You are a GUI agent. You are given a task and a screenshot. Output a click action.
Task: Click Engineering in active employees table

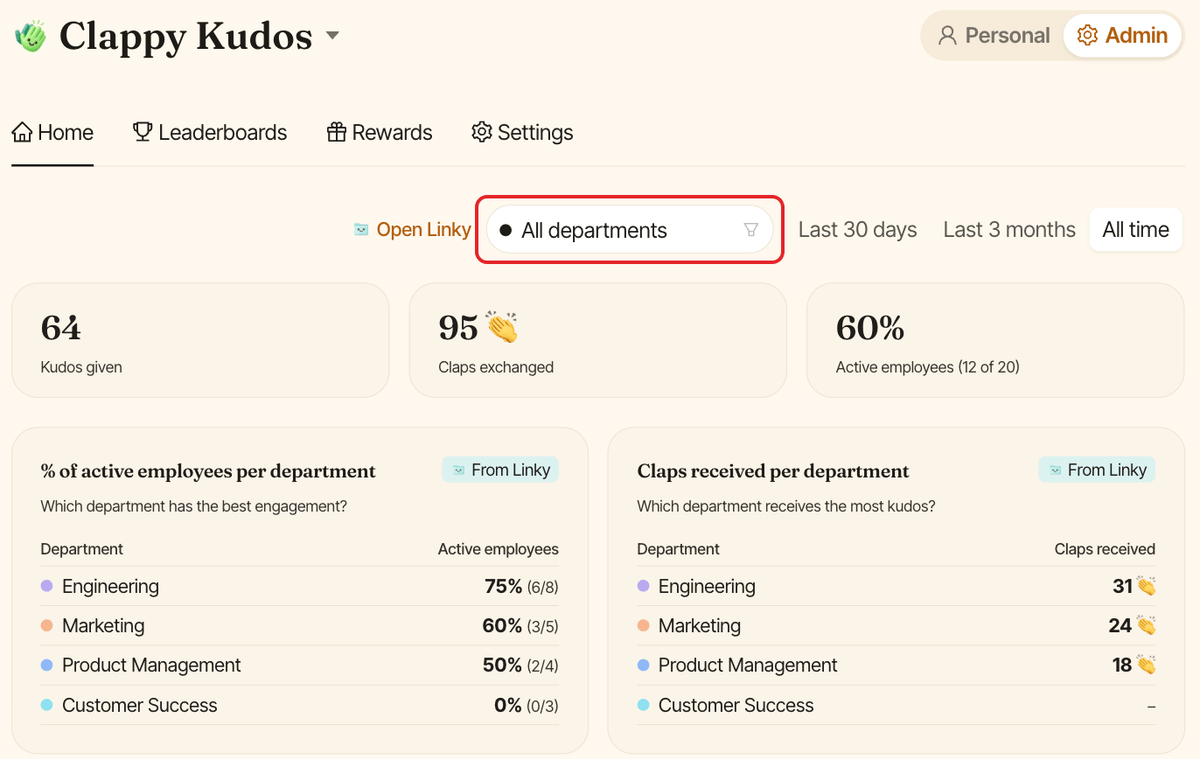pos(110,587)
